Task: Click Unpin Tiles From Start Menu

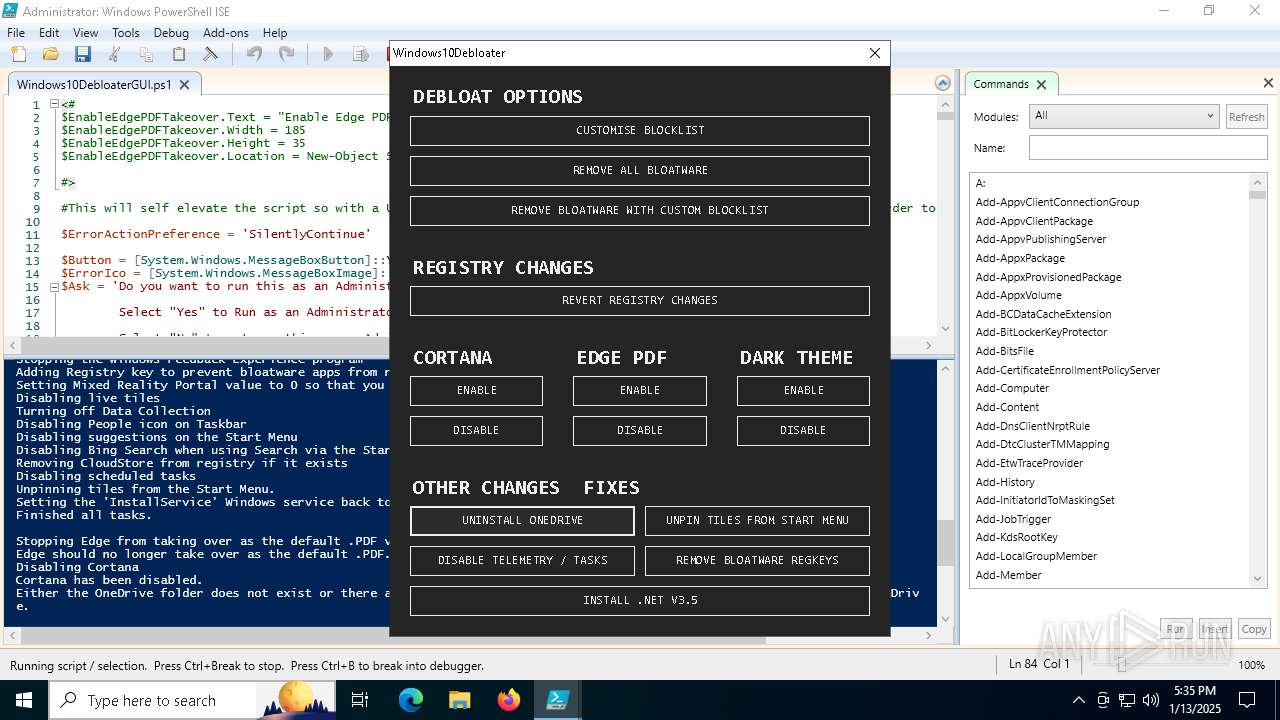Action: (757, 521)
